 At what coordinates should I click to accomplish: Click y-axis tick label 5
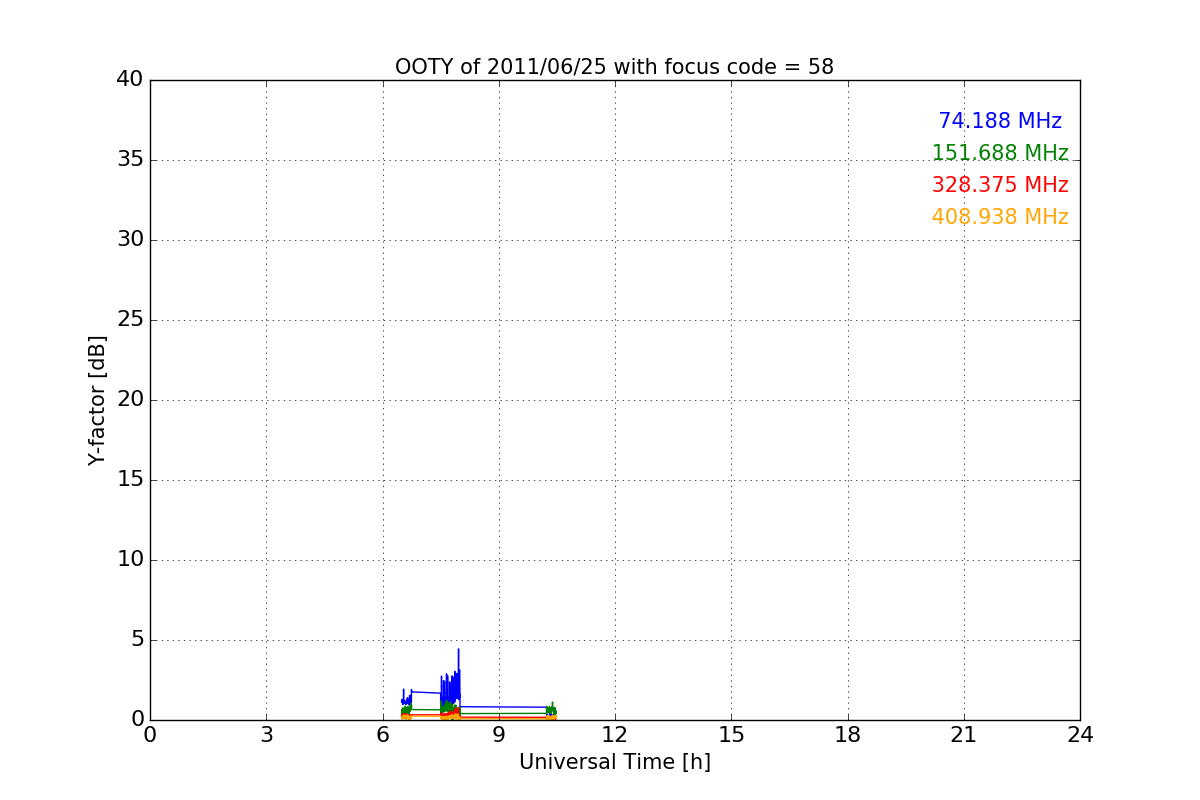[x=137, y=640]
